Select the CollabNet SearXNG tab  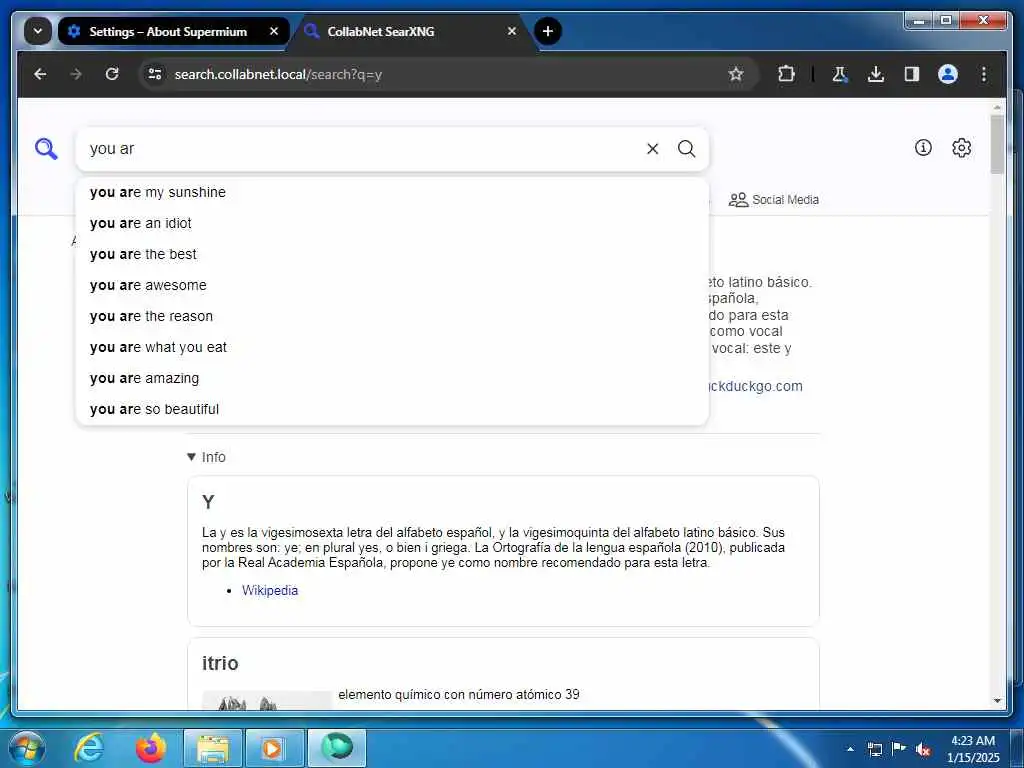(411, 31)
